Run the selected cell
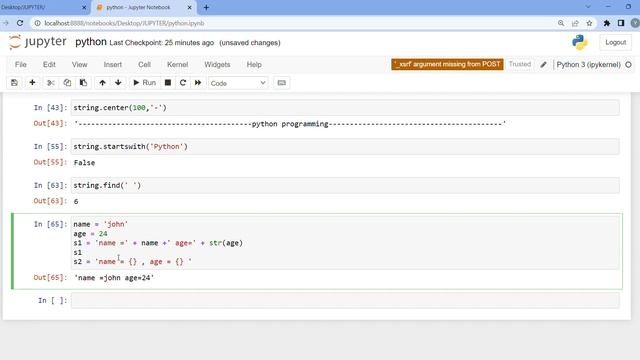640x360 pixels. [144, 83]
